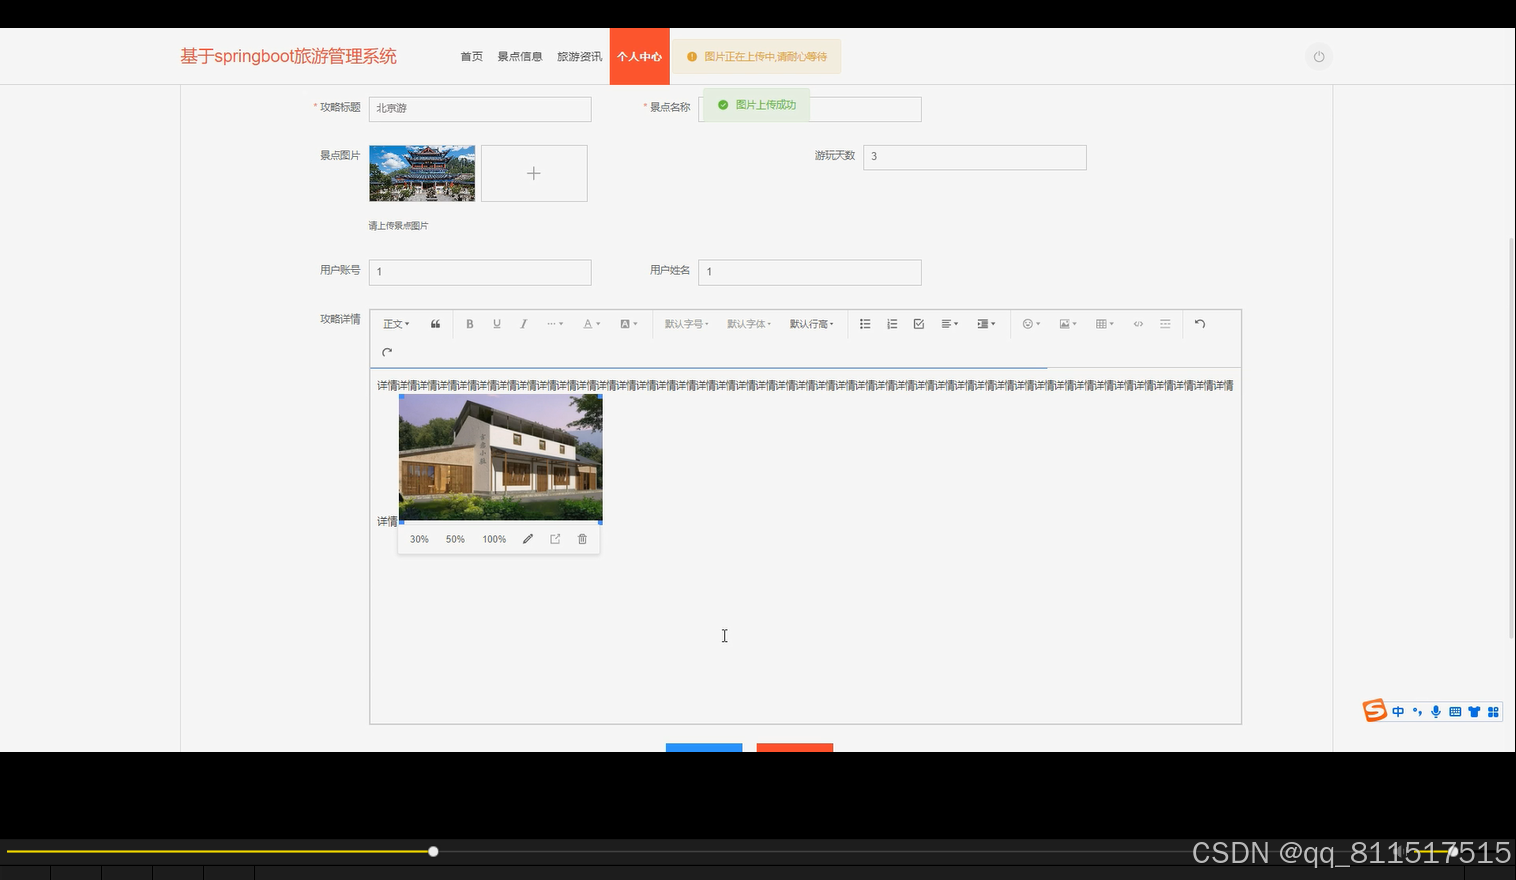Open the background color picker
The image size is (1516, 880).
(628, 324)
